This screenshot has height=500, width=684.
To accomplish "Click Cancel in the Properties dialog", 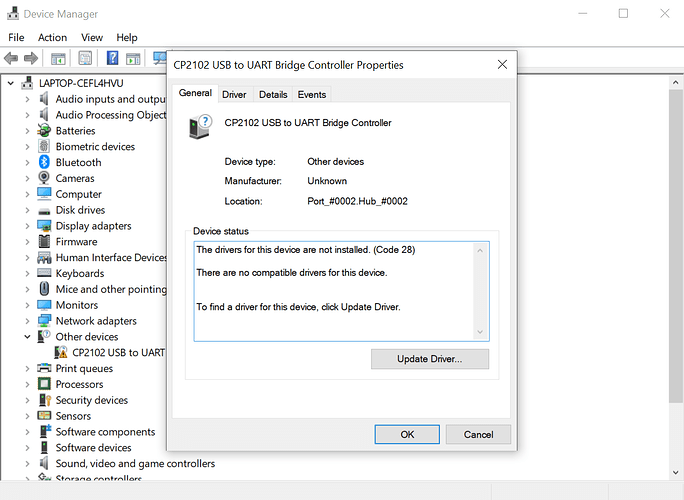I will point(479,434).
